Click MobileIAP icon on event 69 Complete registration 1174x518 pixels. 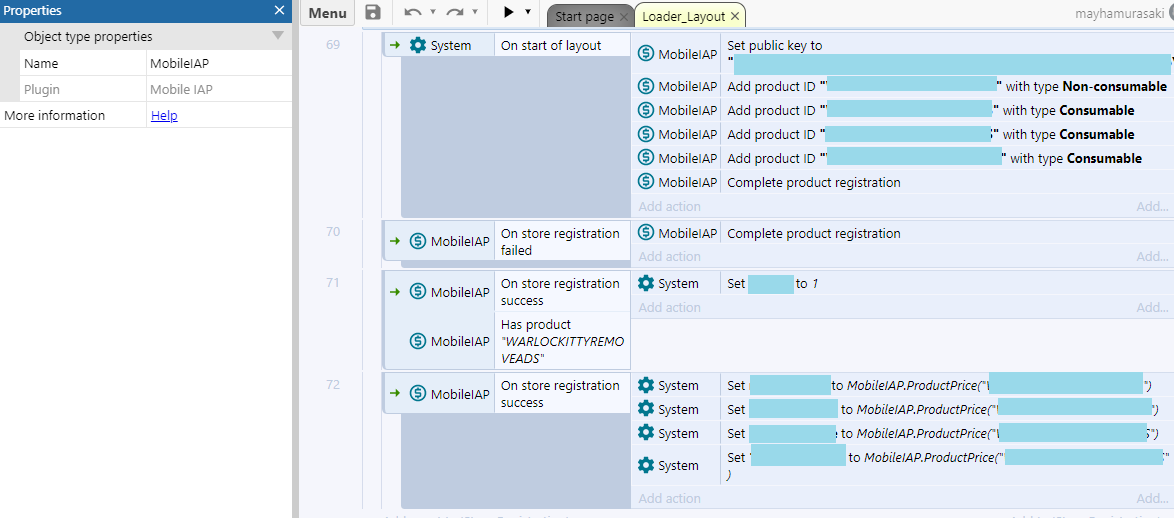[645, 182]
